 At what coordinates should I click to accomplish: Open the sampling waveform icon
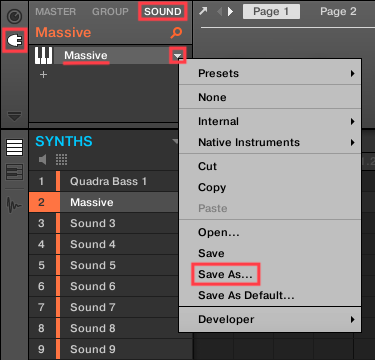pos(14,205)
